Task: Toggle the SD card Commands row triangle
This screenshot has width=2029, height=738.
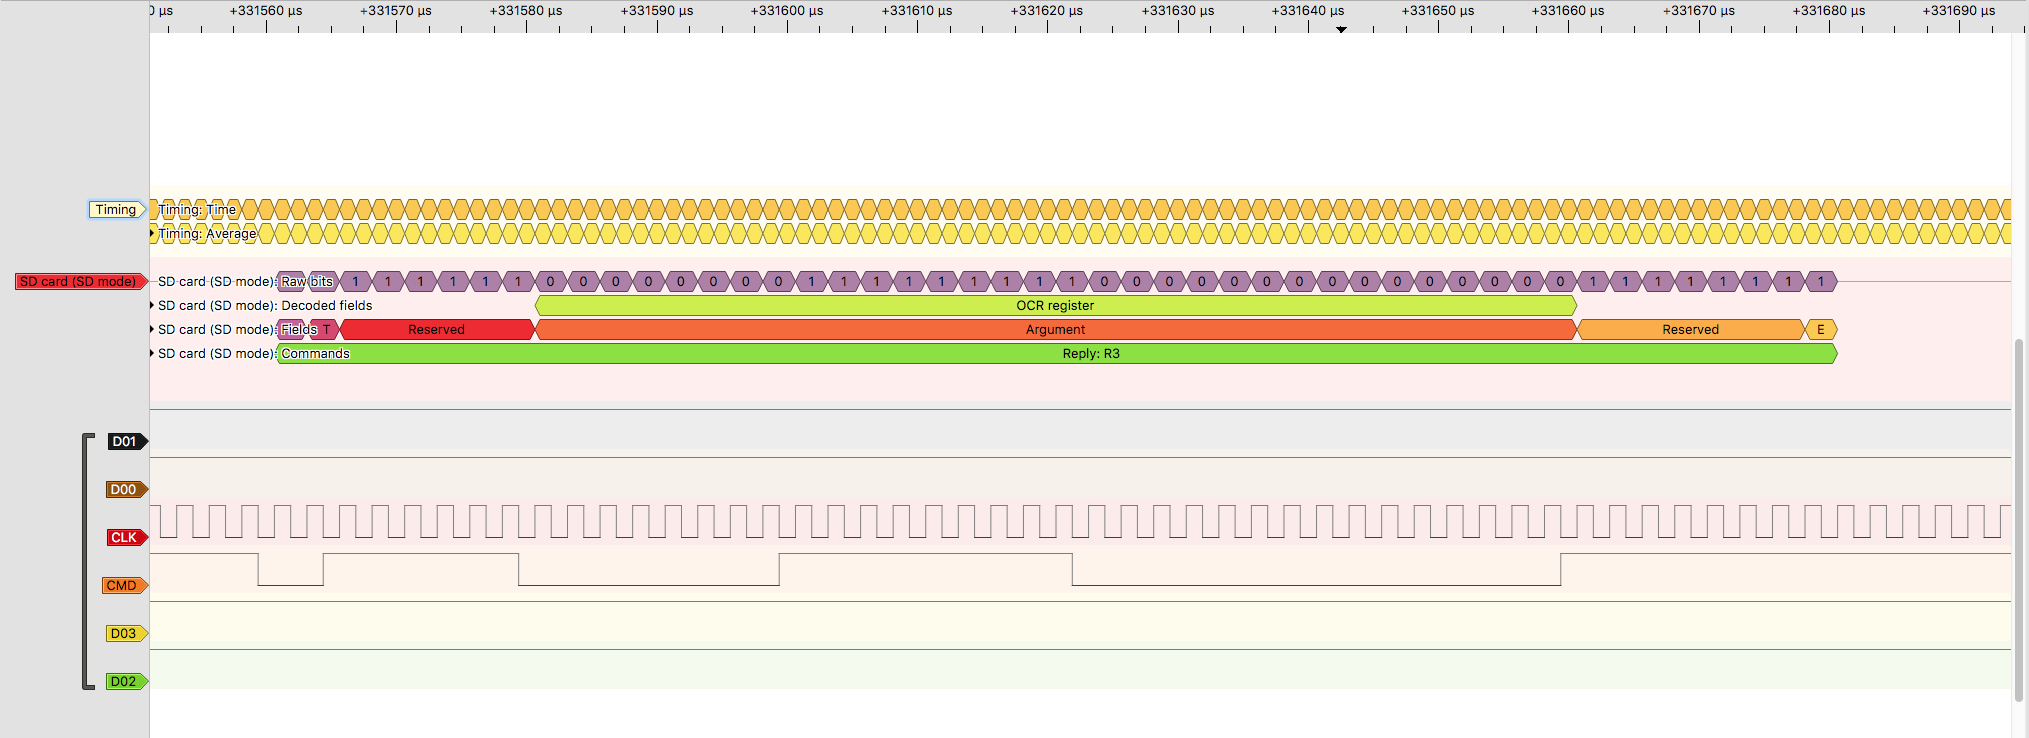Action: coord(153,353)
